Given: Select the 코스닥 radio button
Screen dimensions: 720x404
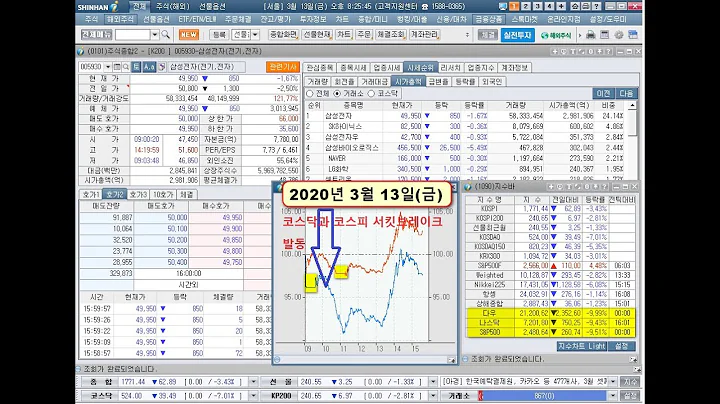Looking at the screenshot, I should 371,93.
